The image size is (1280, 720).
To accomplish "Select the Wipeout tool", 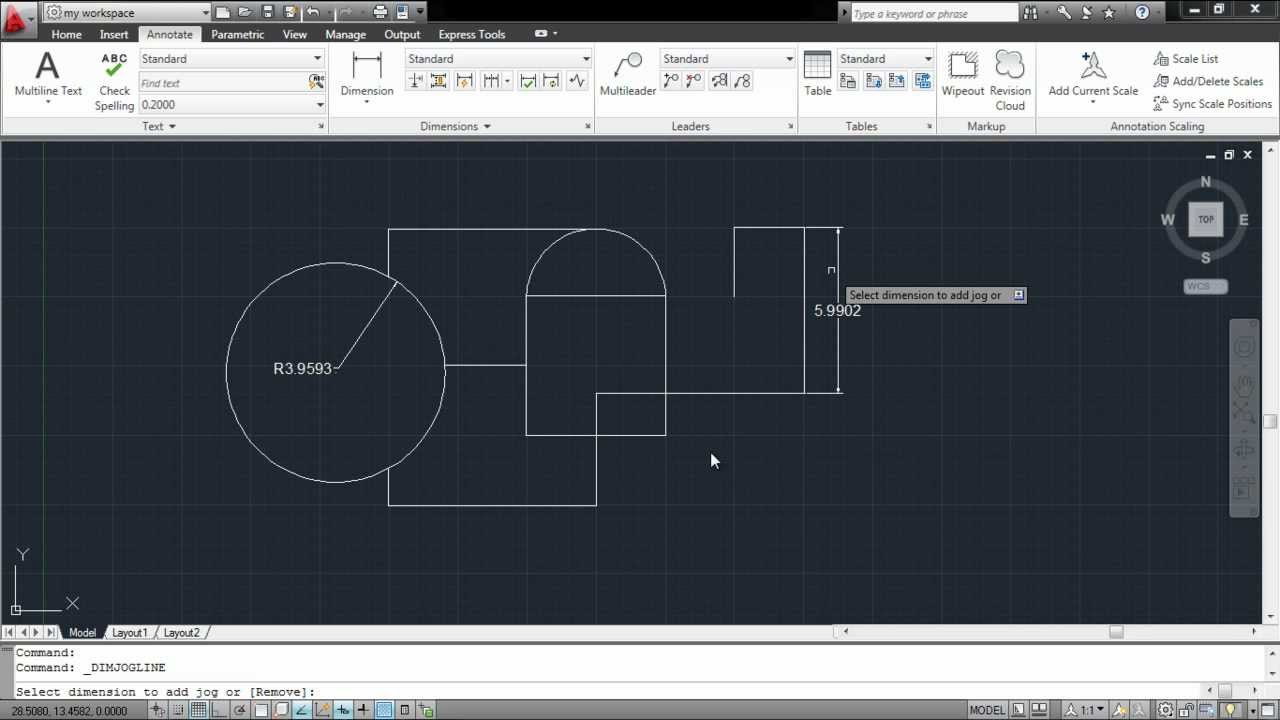I will [963, 75].
